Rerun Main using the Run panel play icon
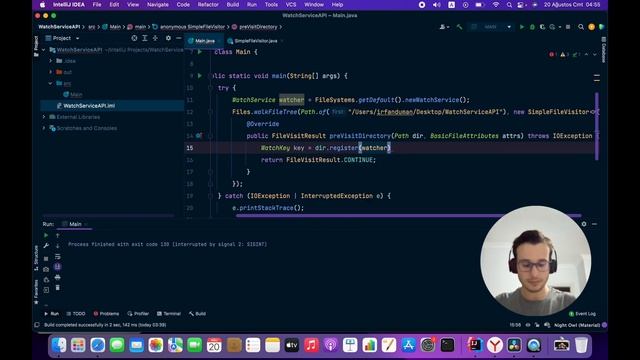 [x=46, y=236]
